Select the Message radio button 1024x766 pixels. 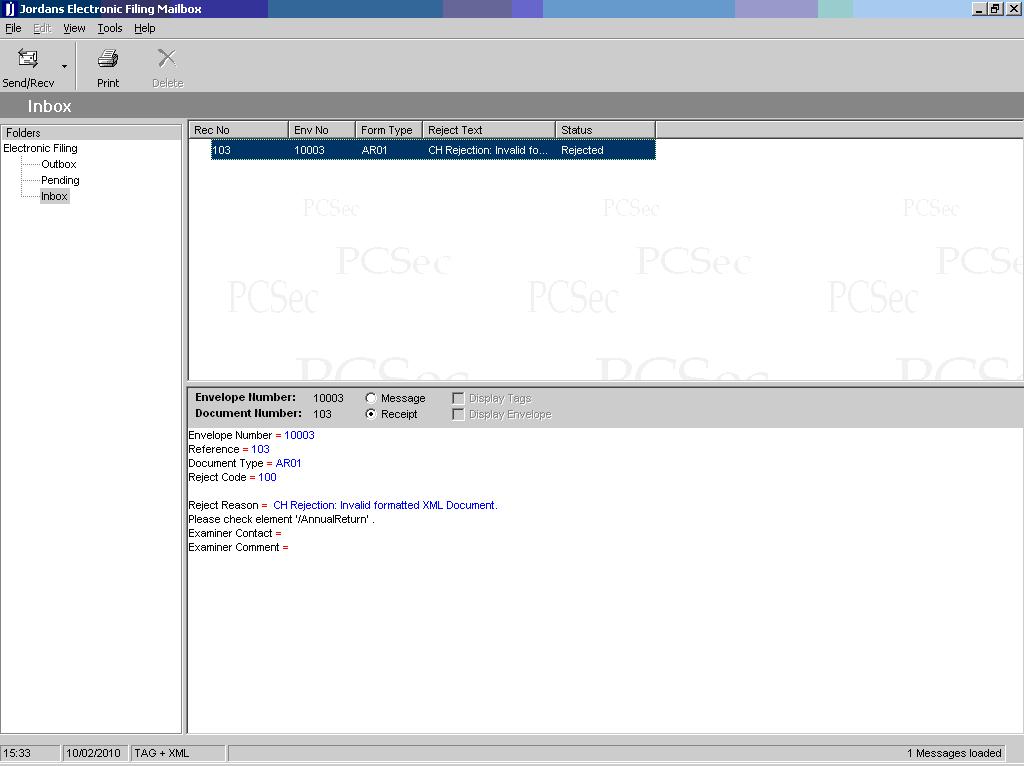[371, 398]
